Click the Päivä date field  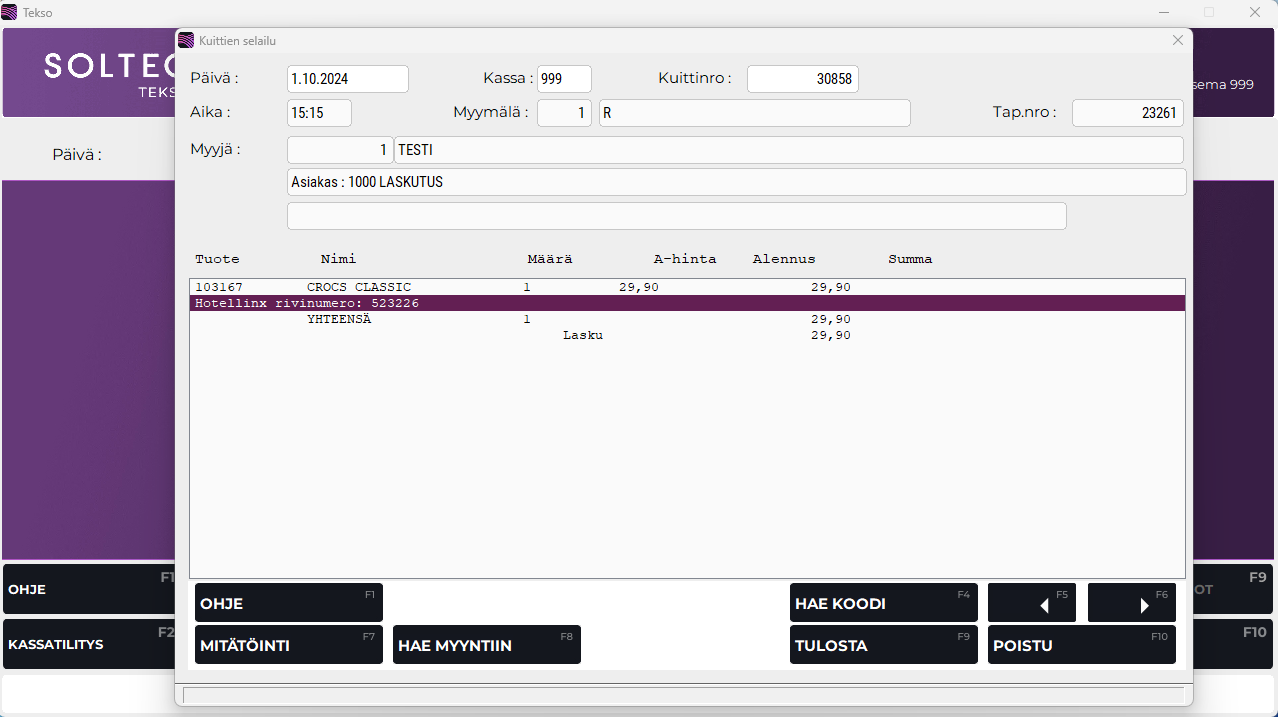347,79
